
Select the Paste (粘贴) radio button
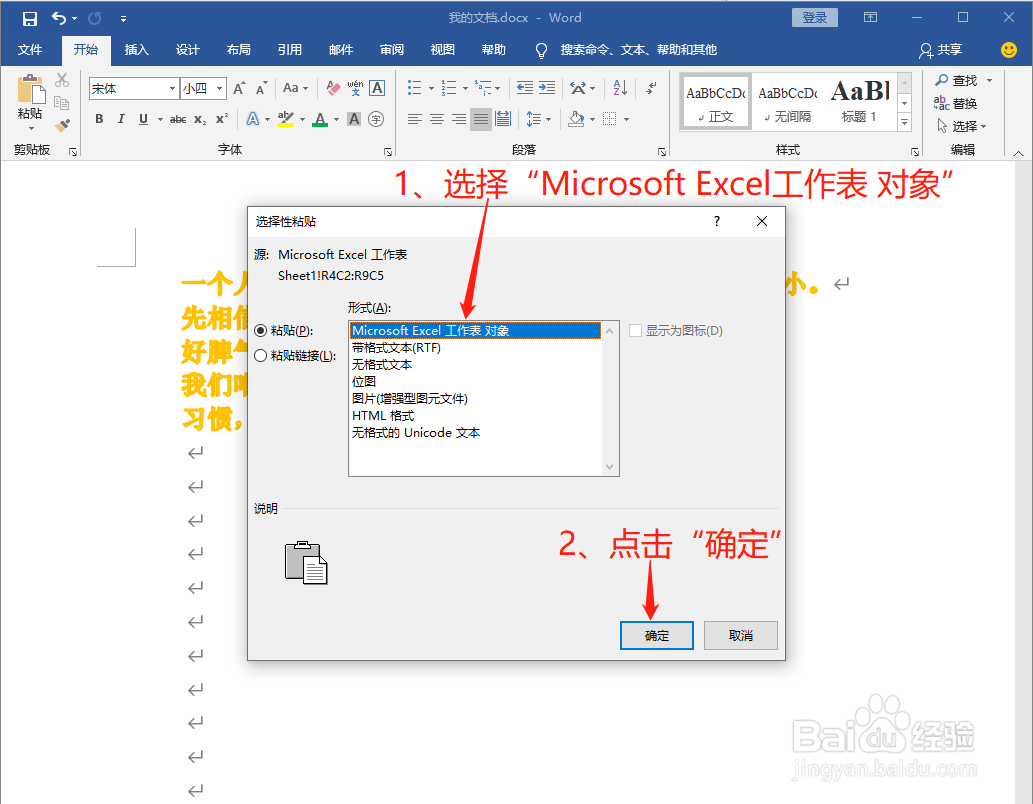[261, 331]
